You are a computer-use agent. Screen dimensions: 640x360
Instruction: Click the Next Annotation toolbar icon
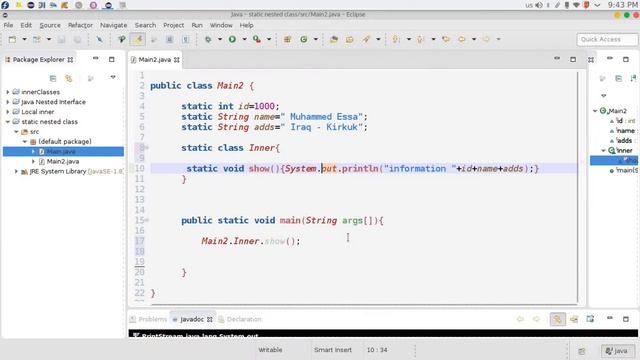tap(396, 39)
